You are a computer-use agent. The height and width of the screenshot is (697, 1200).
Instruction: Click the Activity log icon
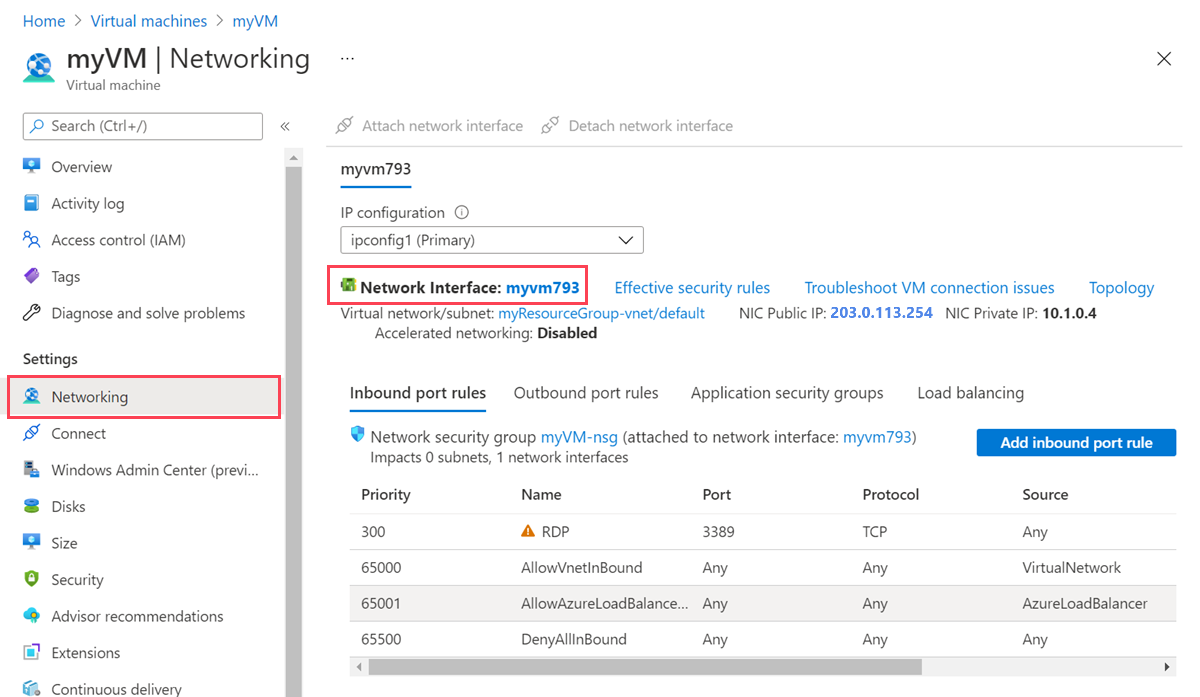click(x=32, y=203)
